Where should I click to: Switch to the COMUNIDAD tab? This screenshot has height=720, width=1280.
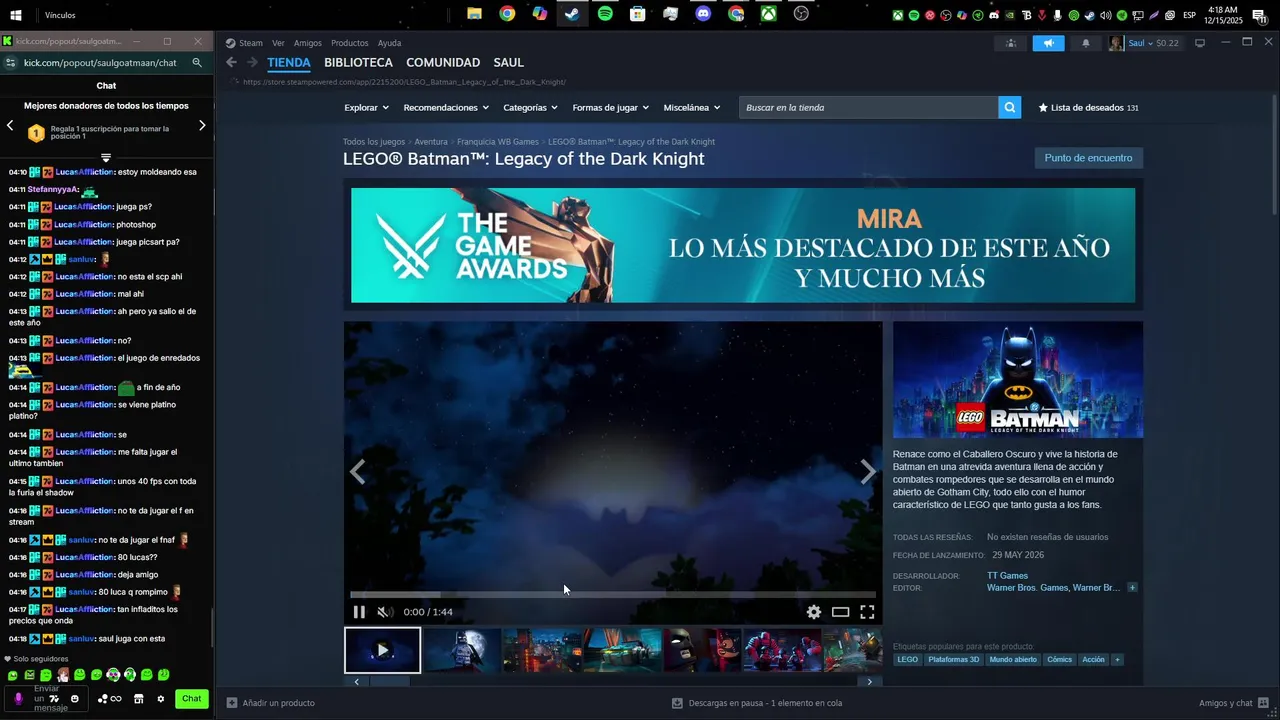tap(443, 62)
